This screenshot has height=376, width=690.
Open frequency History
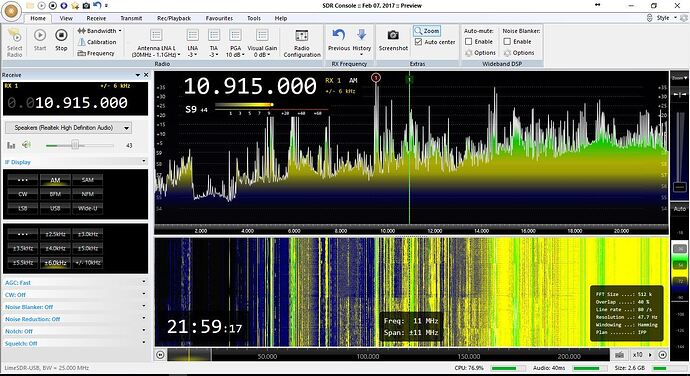tap(361, 35)
